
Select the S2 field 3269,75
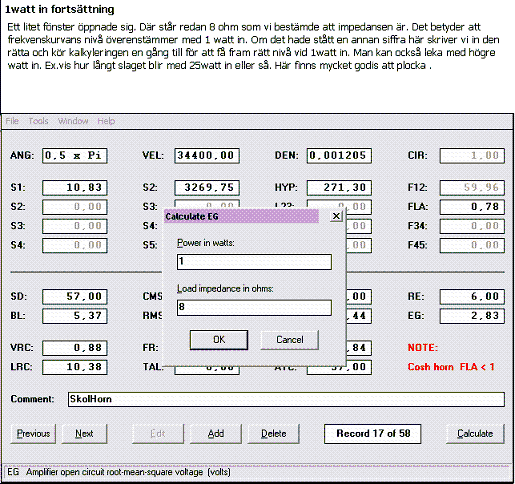point(207,188)
